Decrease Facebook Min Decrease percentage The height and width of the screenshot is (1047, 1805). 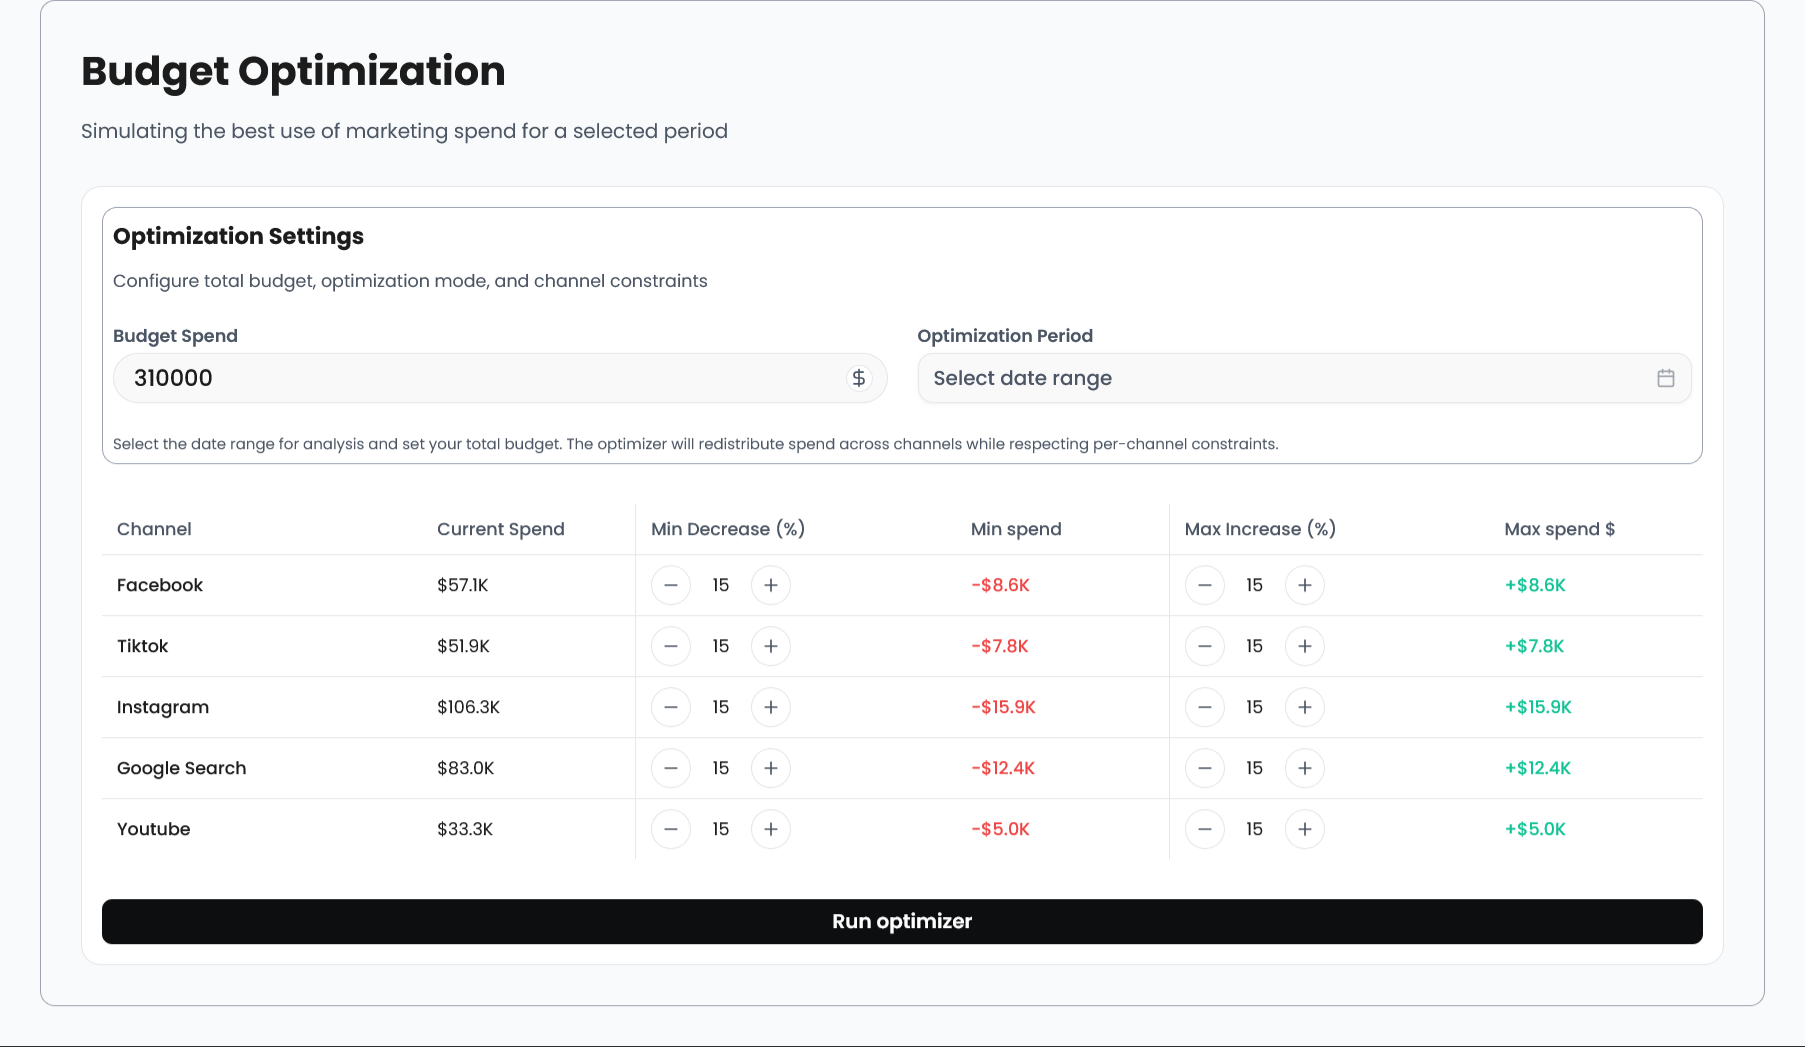point(671,585)
